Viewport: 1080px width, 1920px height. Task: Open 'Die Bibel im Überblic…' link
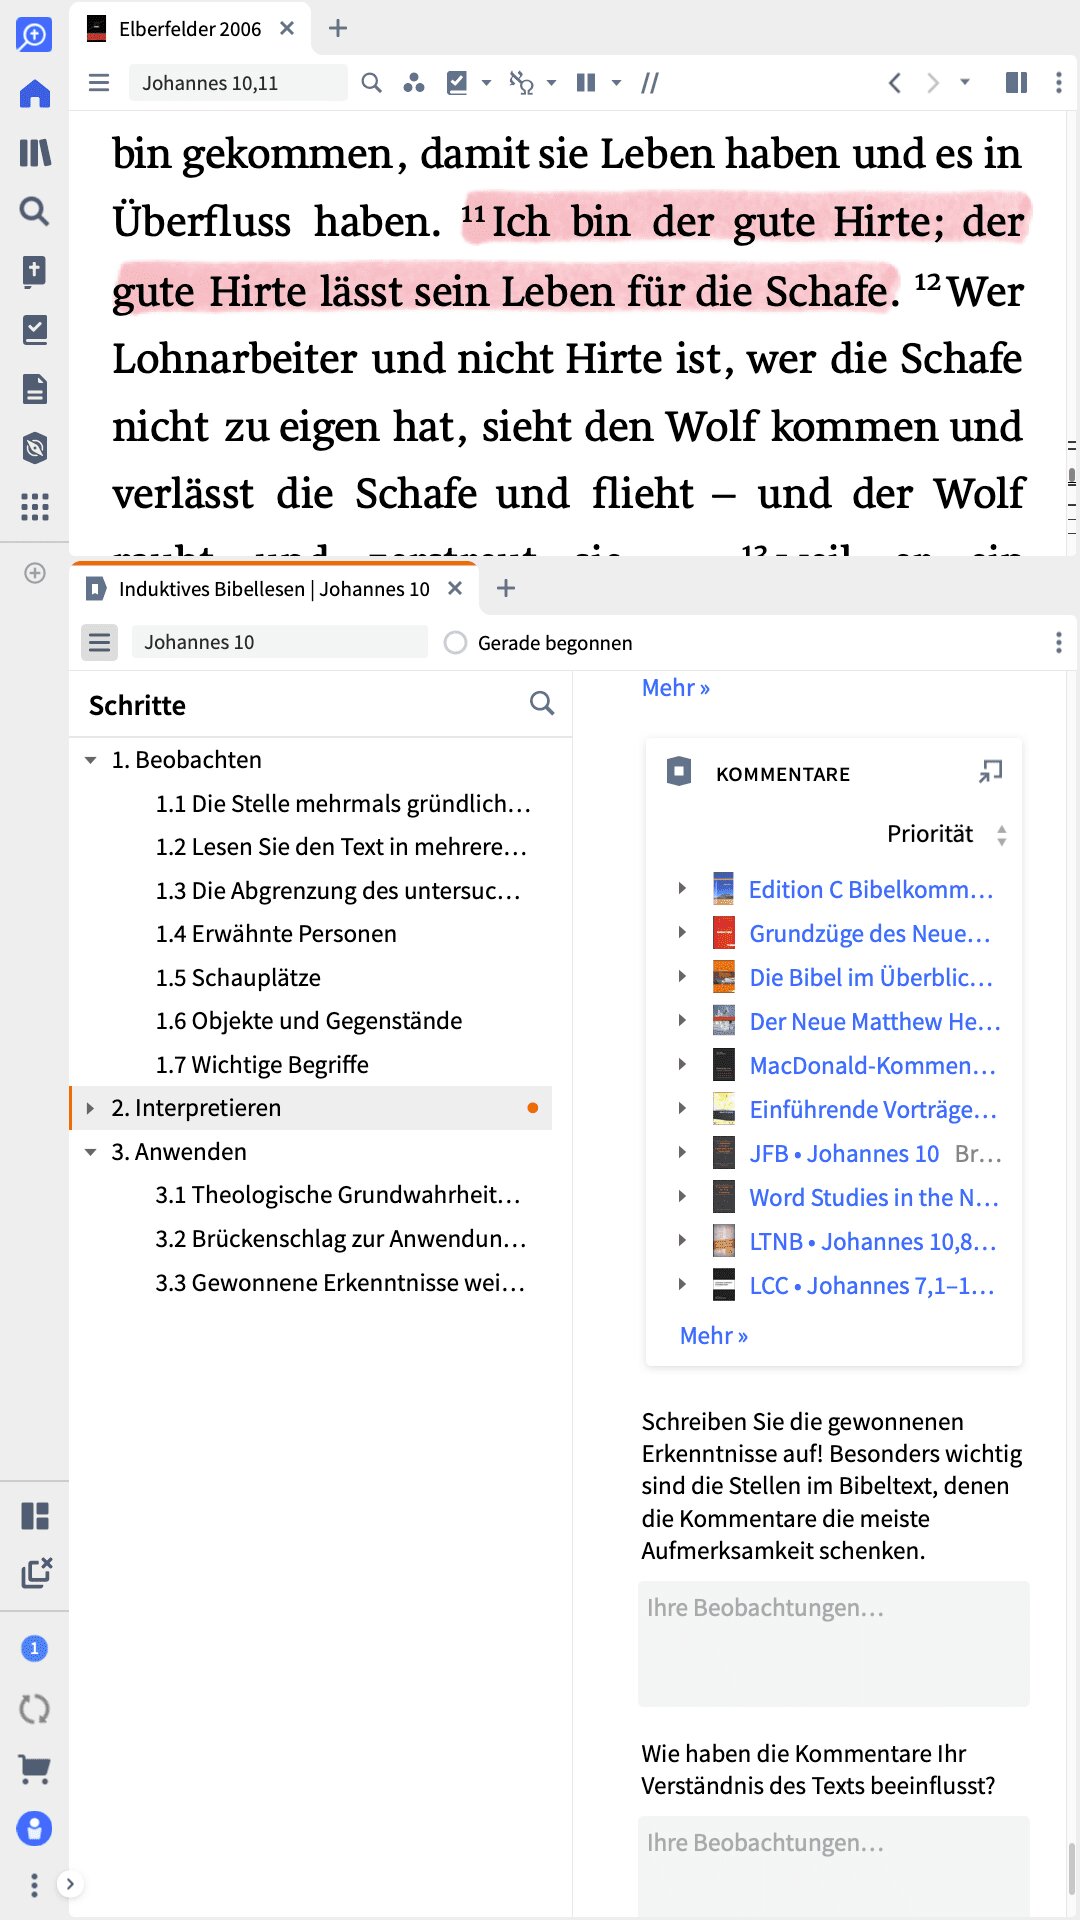871,978
